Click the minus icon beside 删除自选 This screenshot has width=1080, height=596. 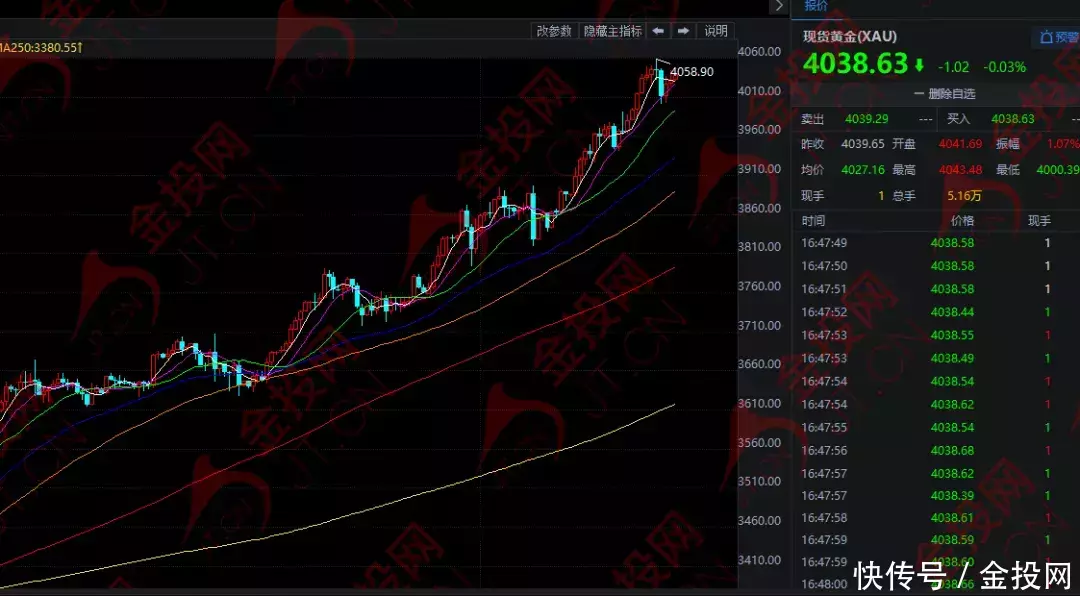pos(918,94)
